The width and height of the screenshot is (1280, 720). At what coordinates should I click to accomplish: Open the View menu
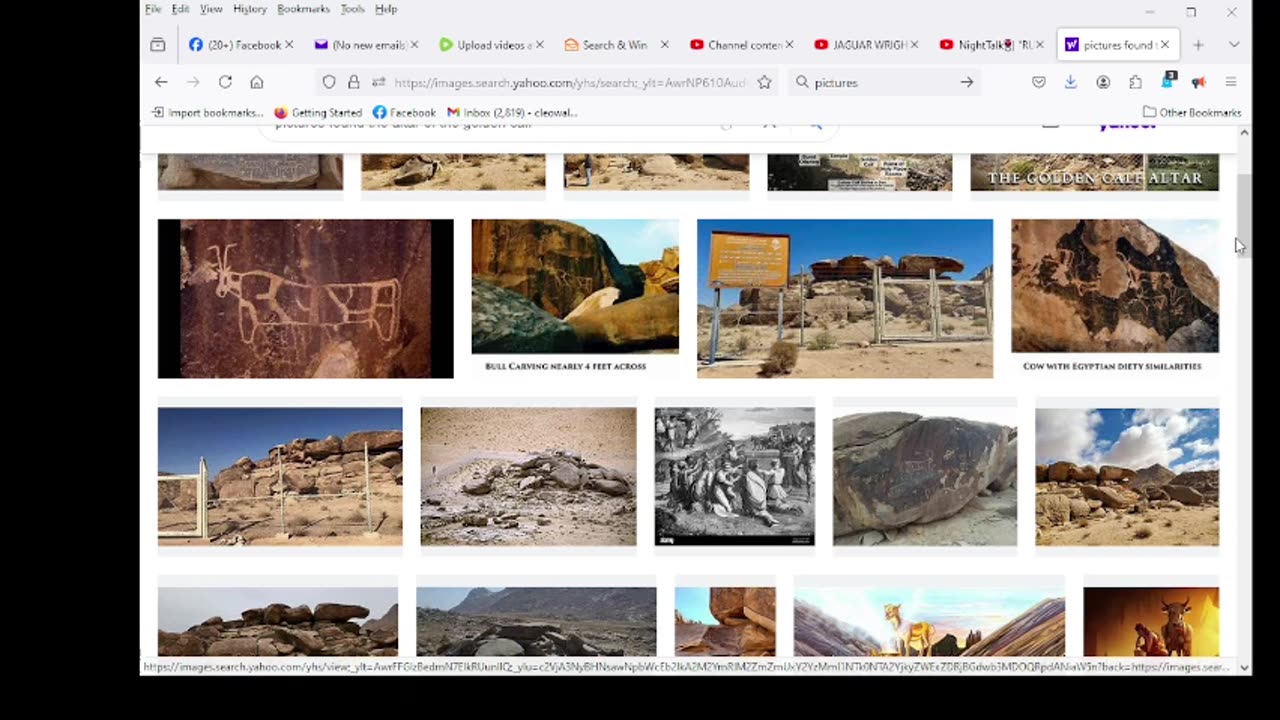pos(211,9)
